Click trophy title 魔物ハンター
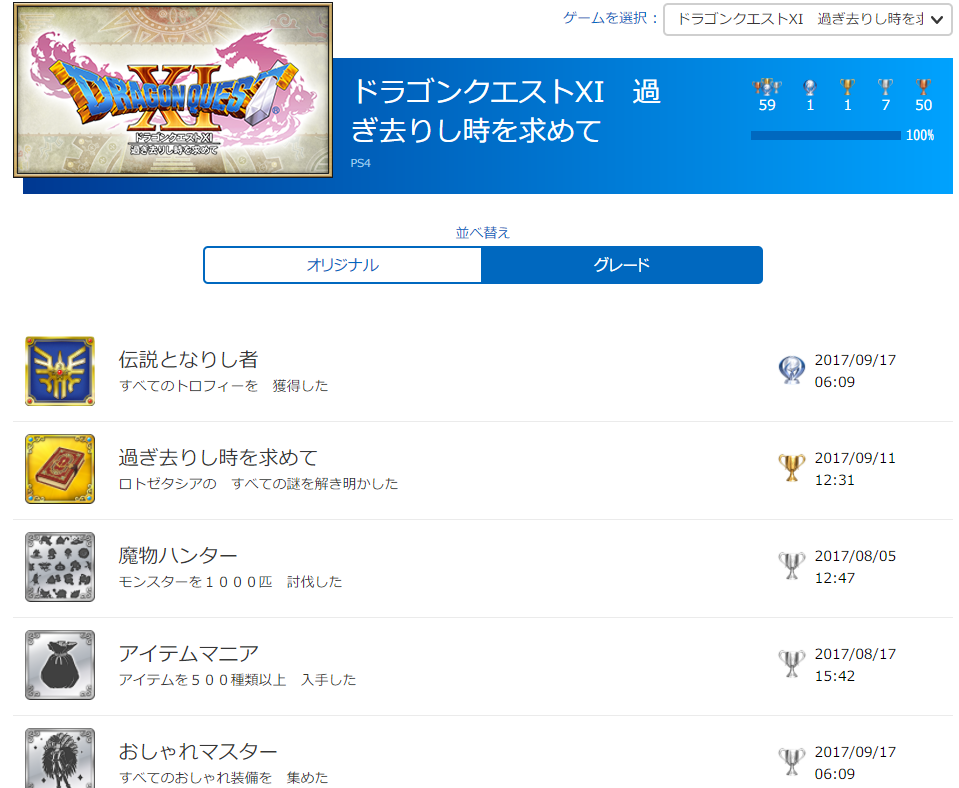Viewport: 959px width, 788px height. point(178,555)
